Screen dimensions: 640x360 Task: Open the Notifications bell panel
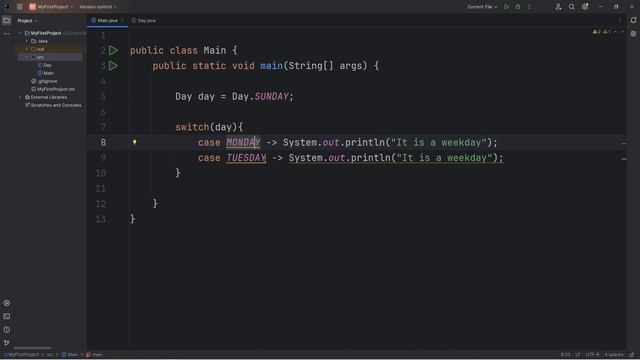point(633,20)
